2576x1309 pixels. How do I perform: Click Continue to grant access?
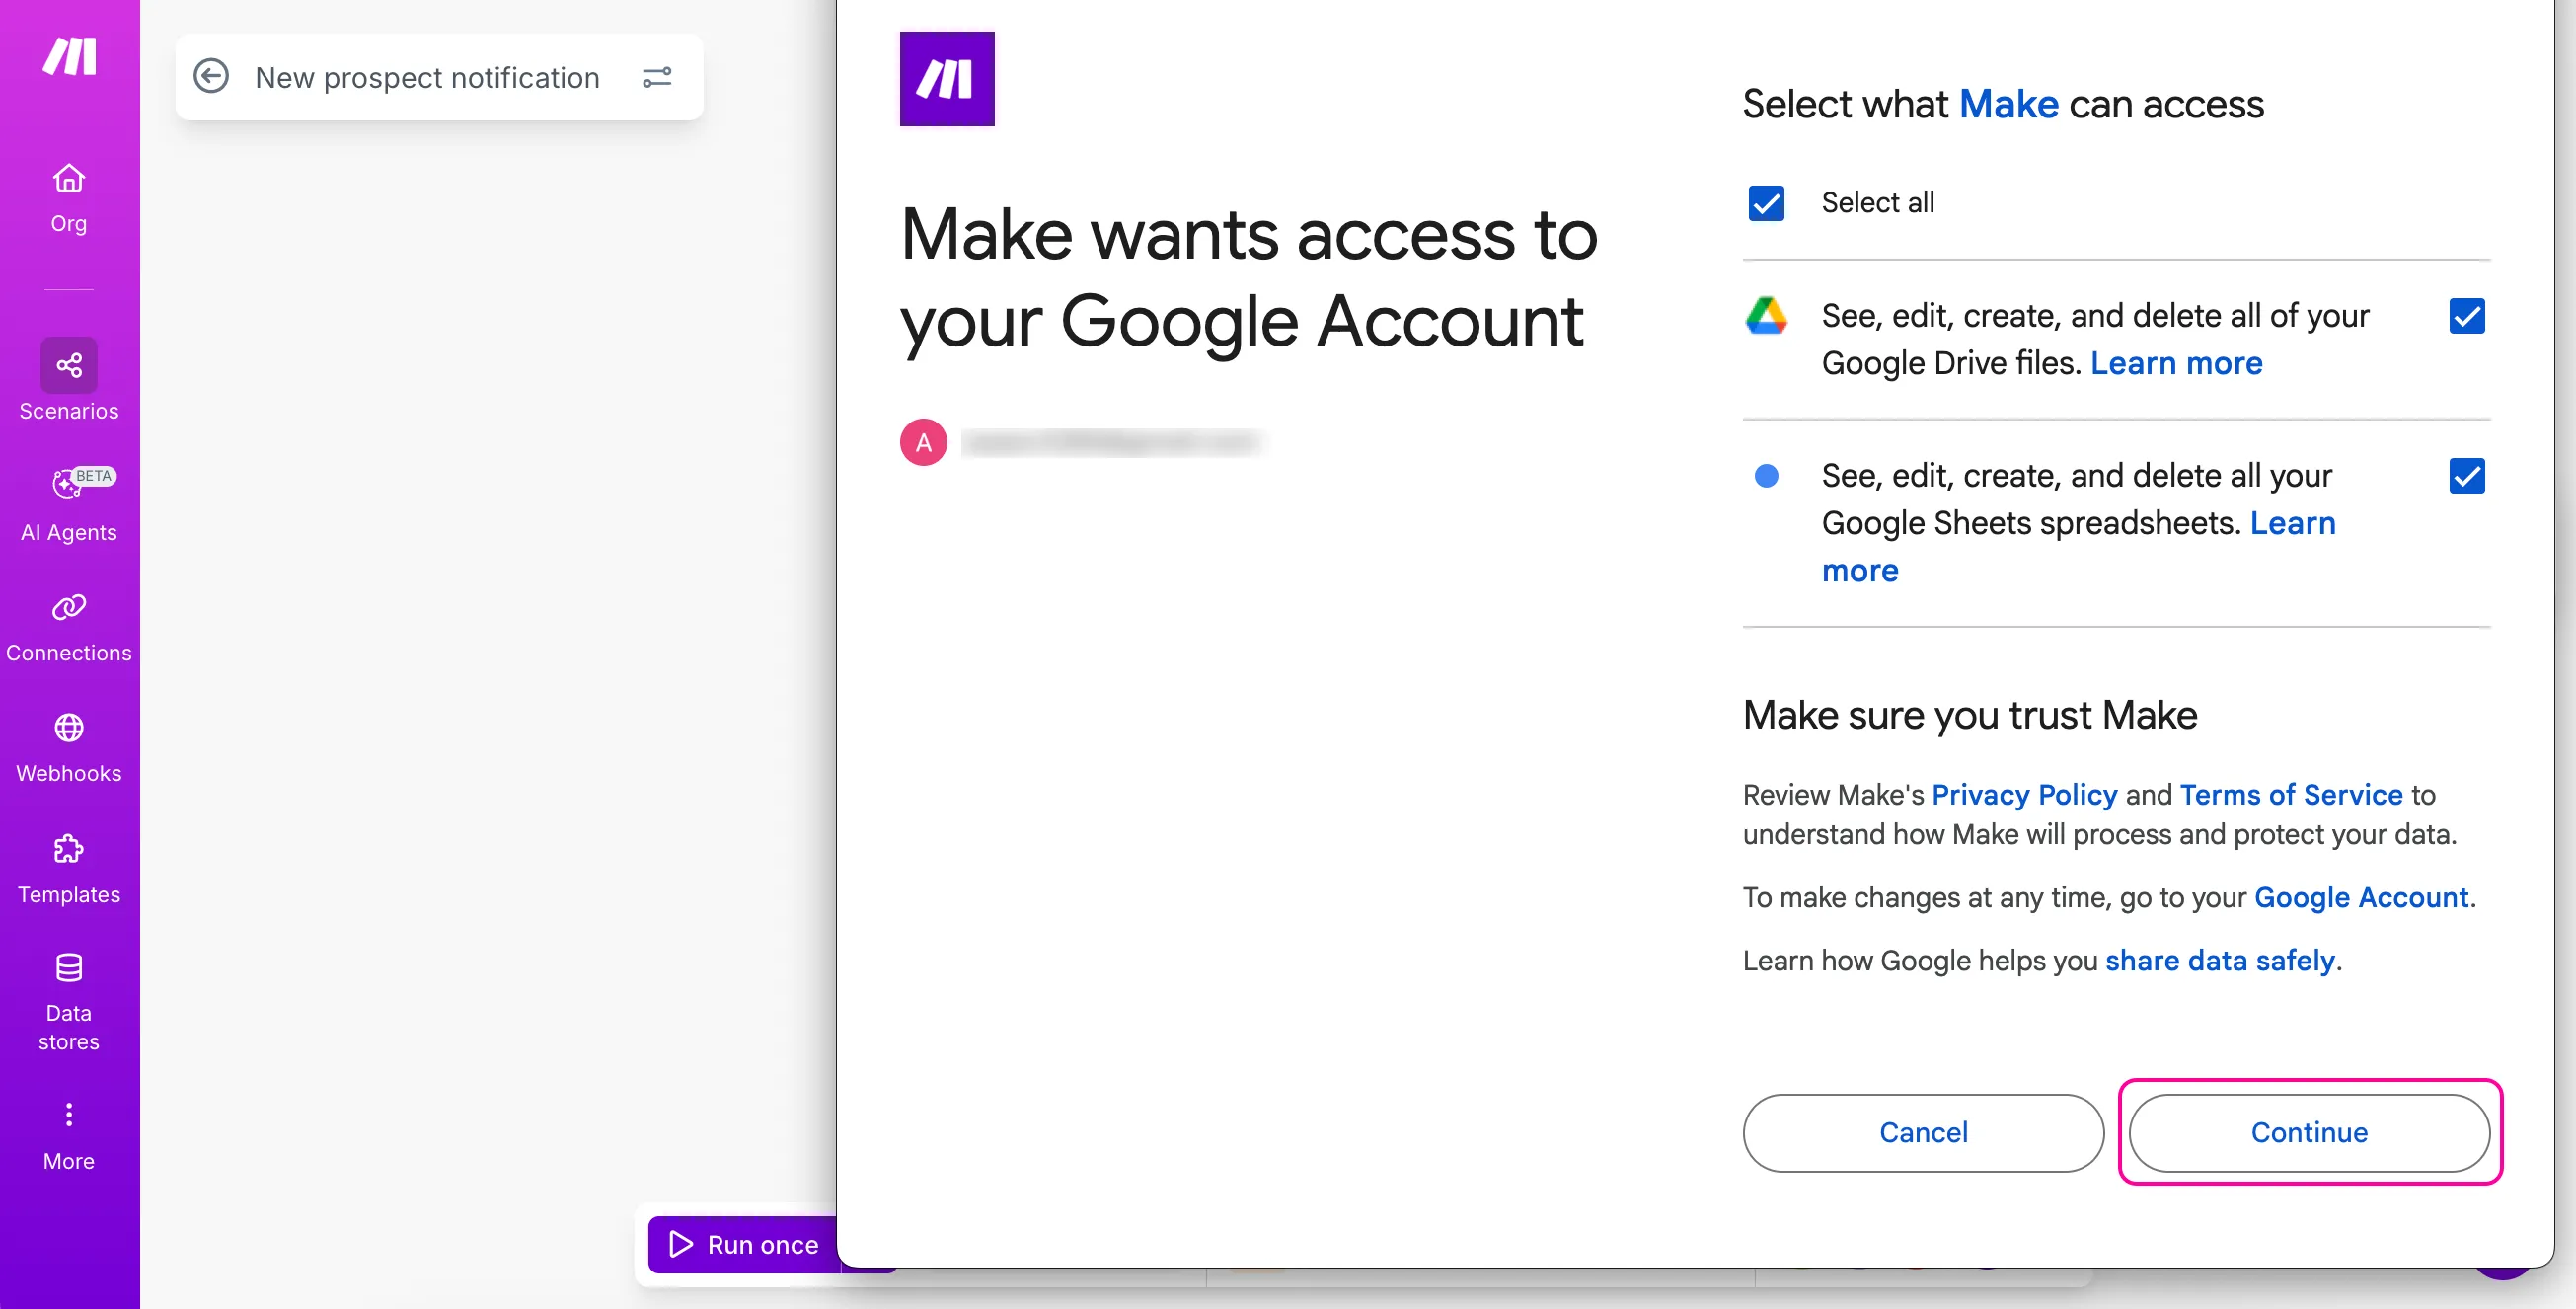pyautogui.click(x=2309, y=1133)
